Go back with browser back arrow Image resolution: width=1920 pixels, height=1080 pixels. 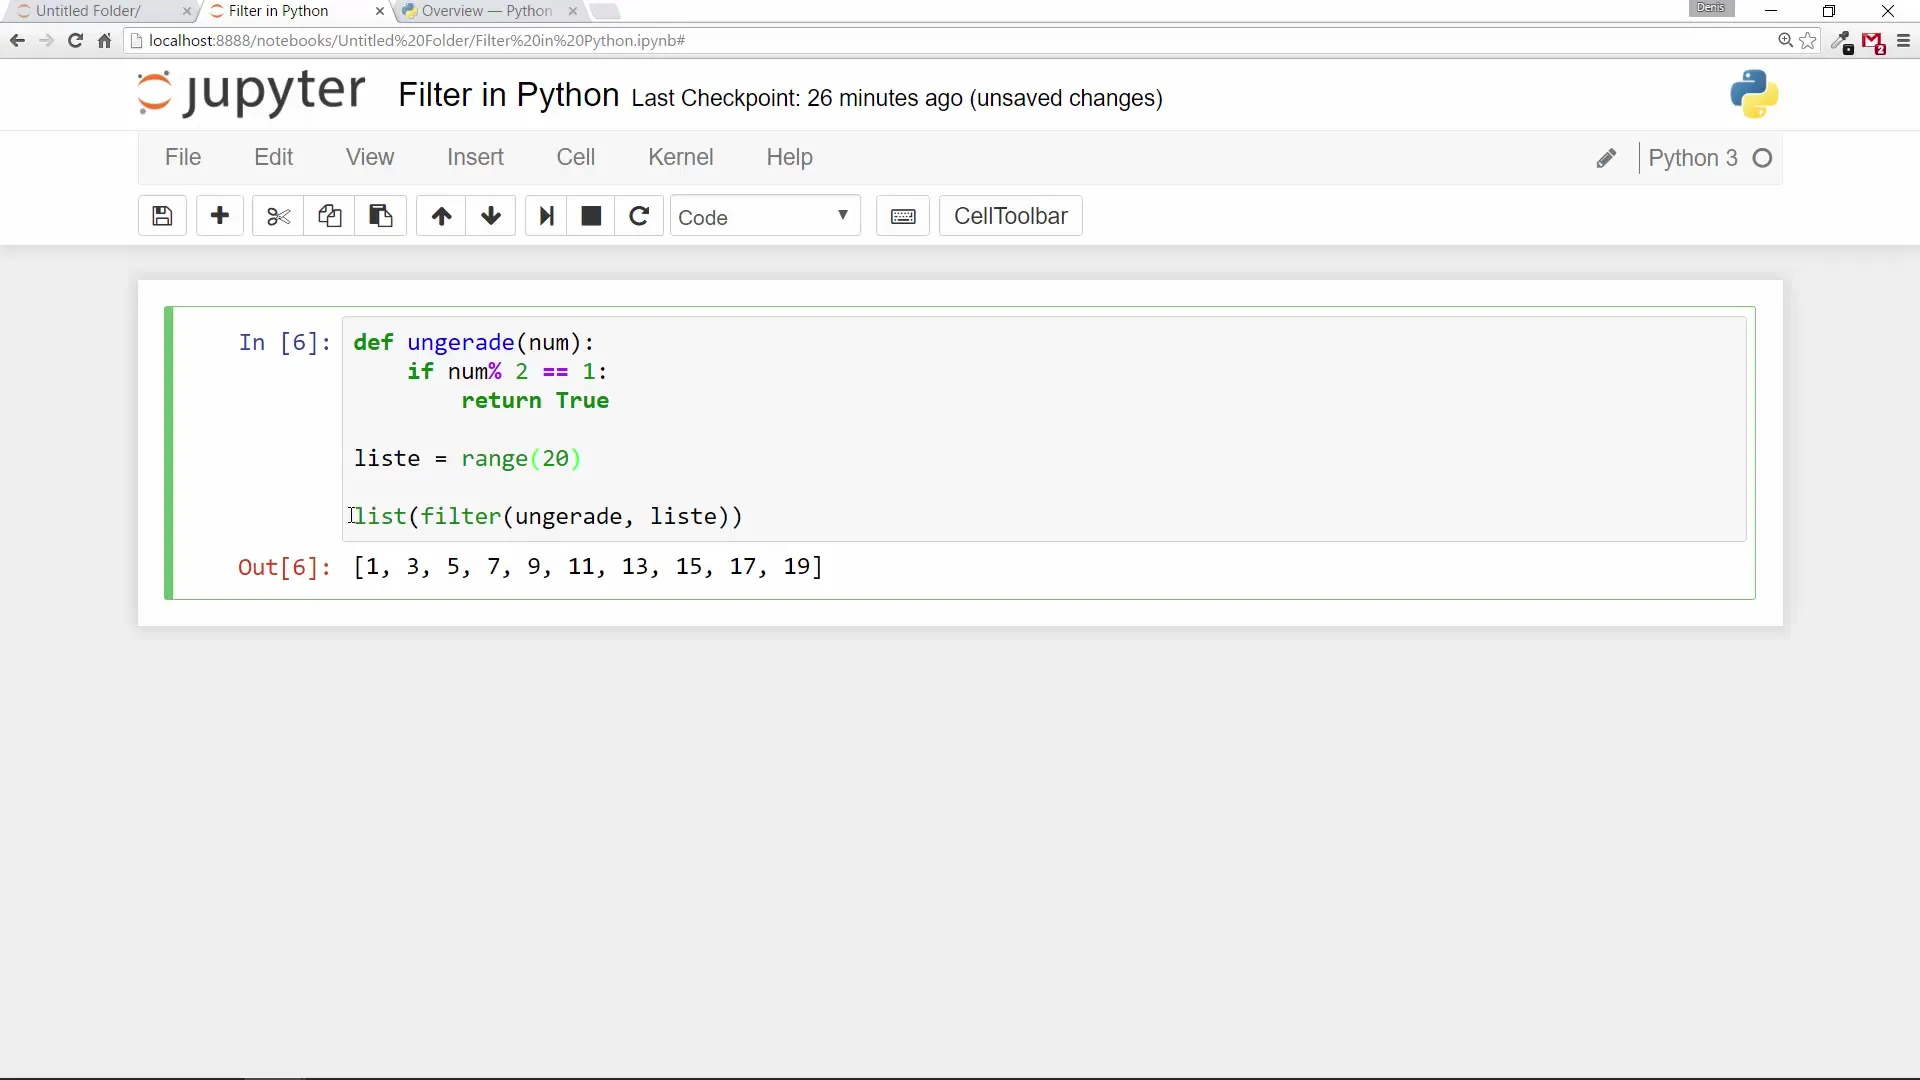click(17, 41)
